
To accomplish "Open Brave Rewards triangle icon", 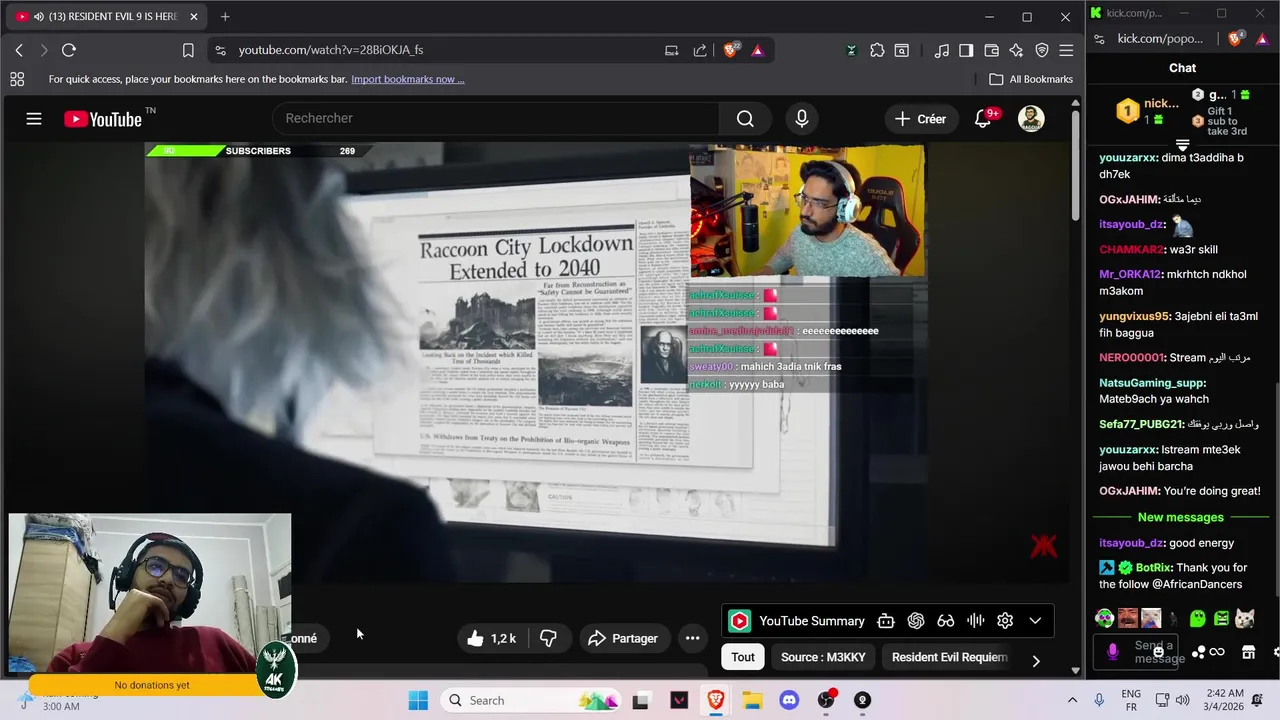I will pos(757,50).
